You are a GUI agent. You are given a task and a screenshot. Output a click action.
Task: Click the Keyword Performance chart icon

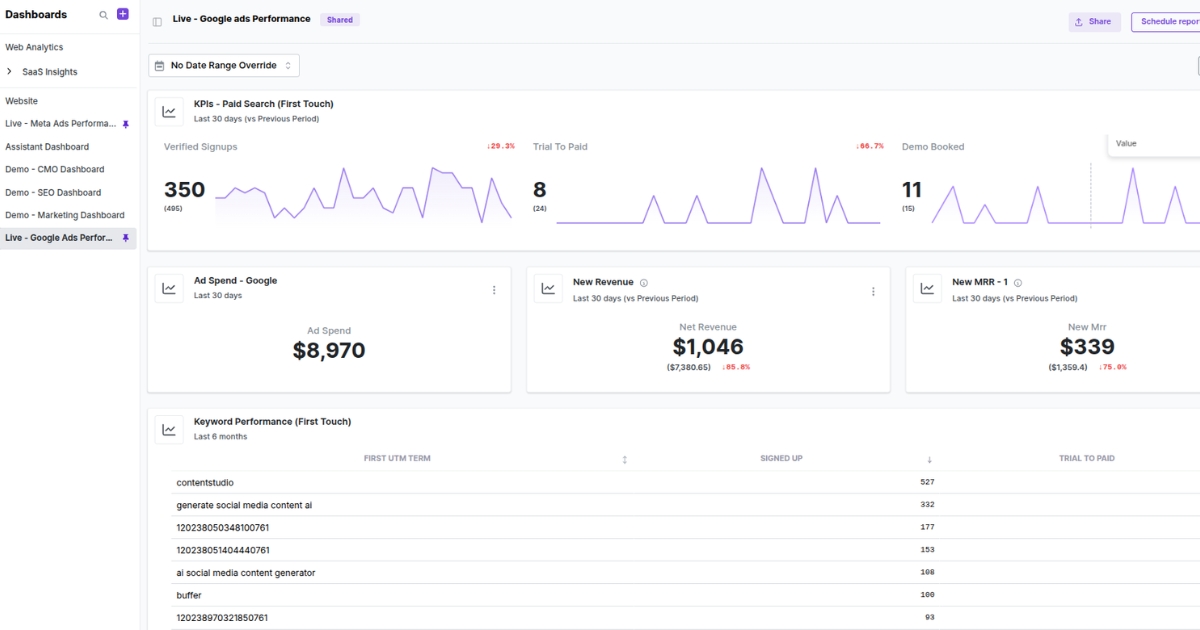[x=169, y=428]
